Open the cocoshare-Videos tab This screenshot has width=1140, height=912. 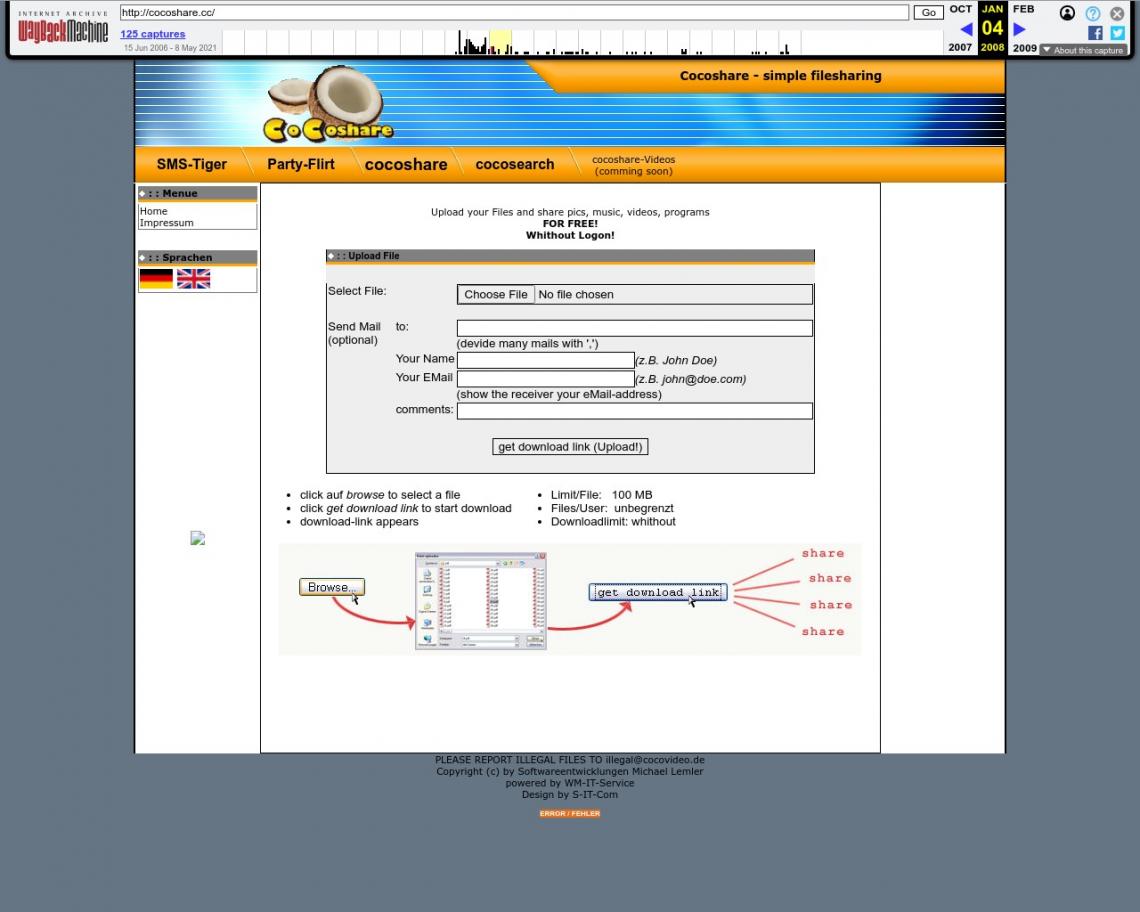coord(633,165)
